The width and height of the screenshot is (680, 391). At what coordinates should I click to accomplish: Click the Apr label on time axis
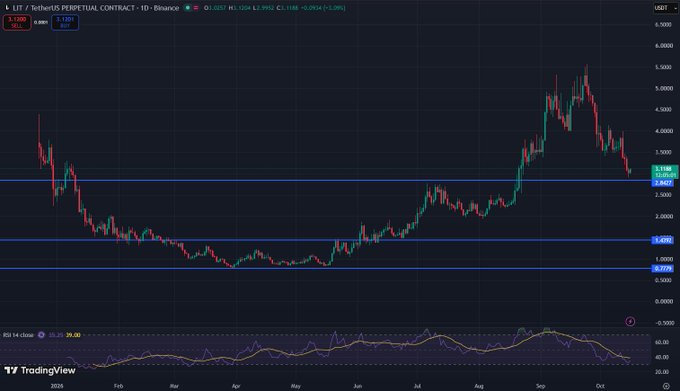click(236, 386)
